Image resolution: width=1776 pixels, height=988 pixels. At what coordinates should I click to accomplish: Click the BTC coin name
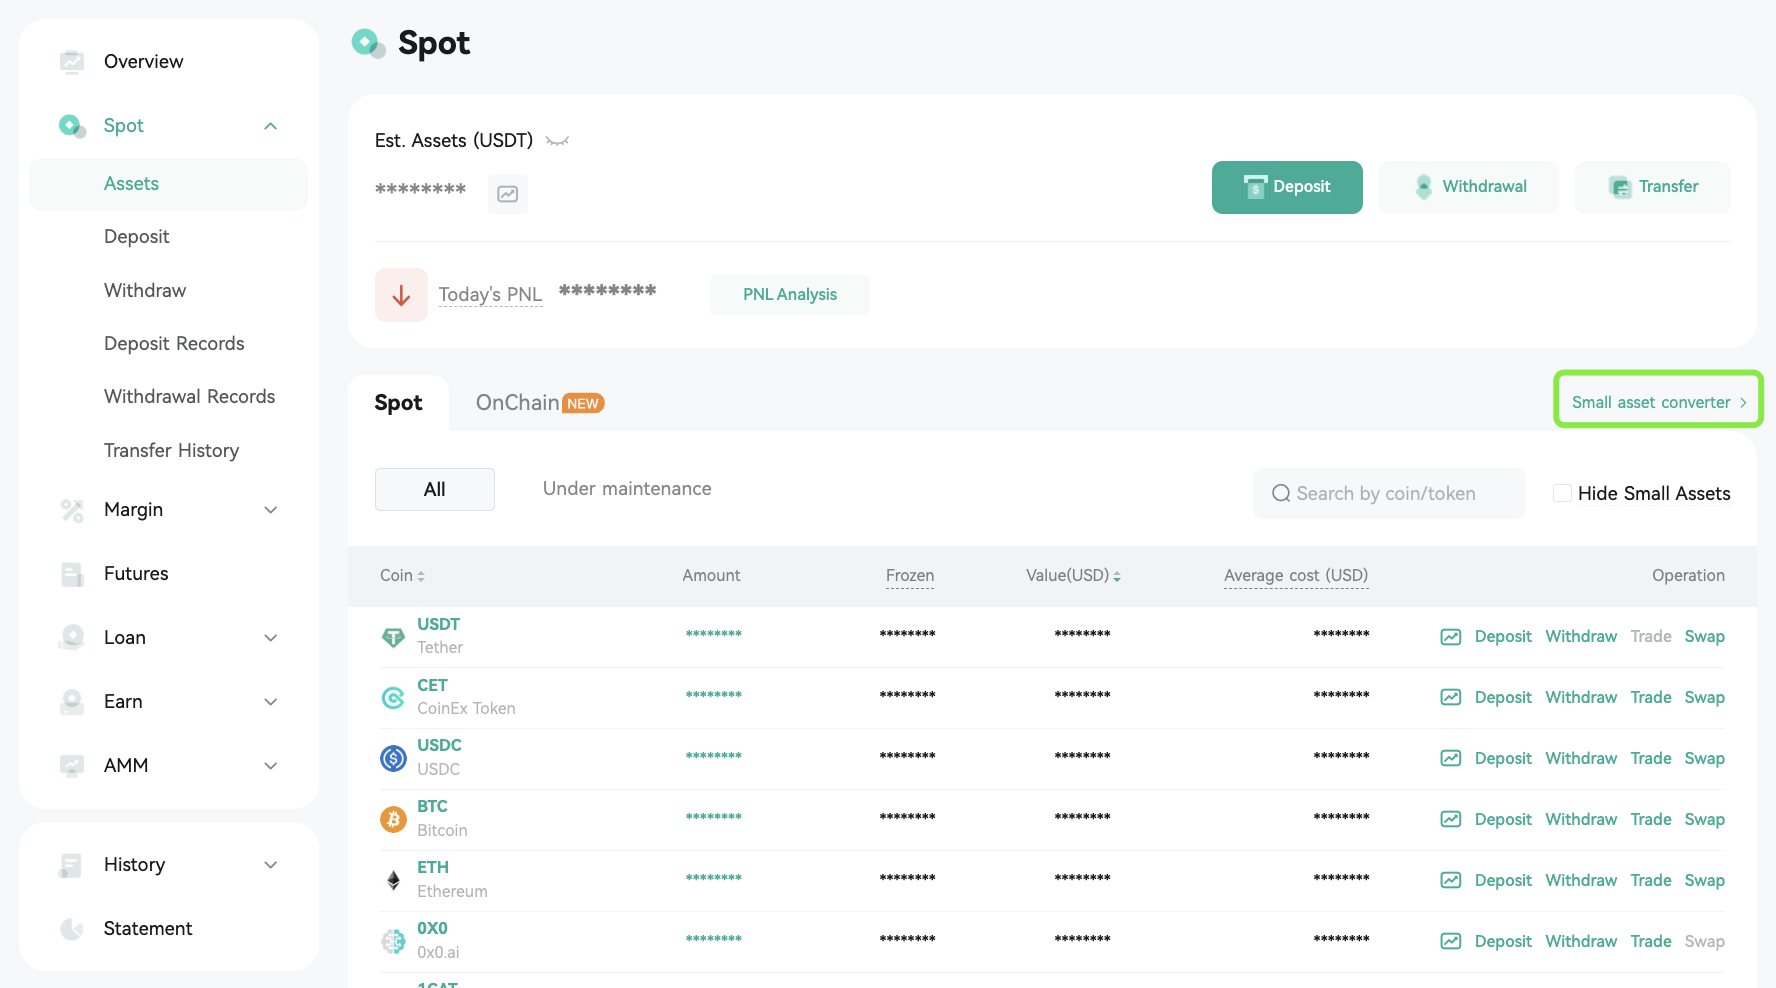tap(432, 807)
